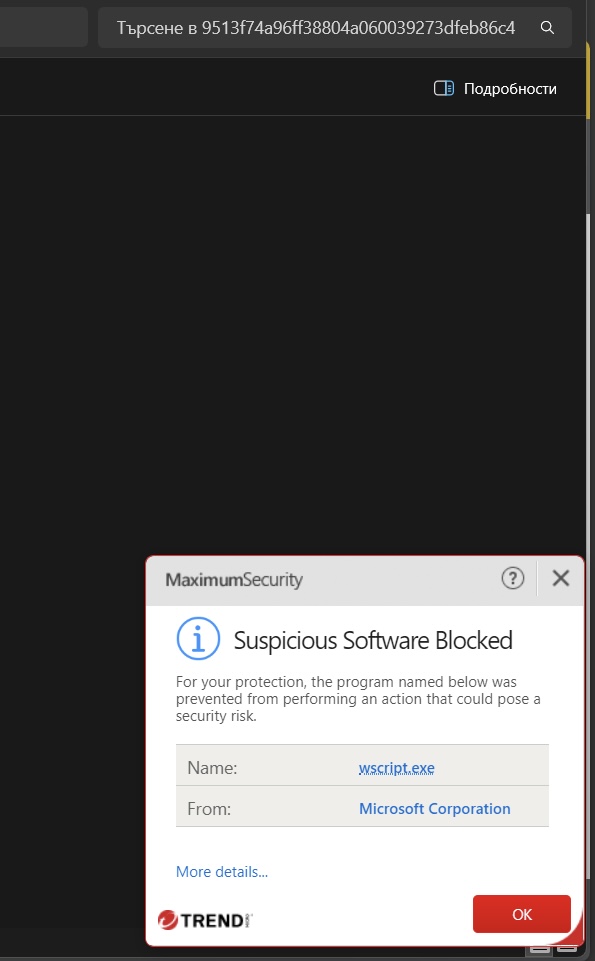This screenshot has width=595, height=961.
Task: Click the Suspicious Software Blocked heading
Action: (373, 640)
